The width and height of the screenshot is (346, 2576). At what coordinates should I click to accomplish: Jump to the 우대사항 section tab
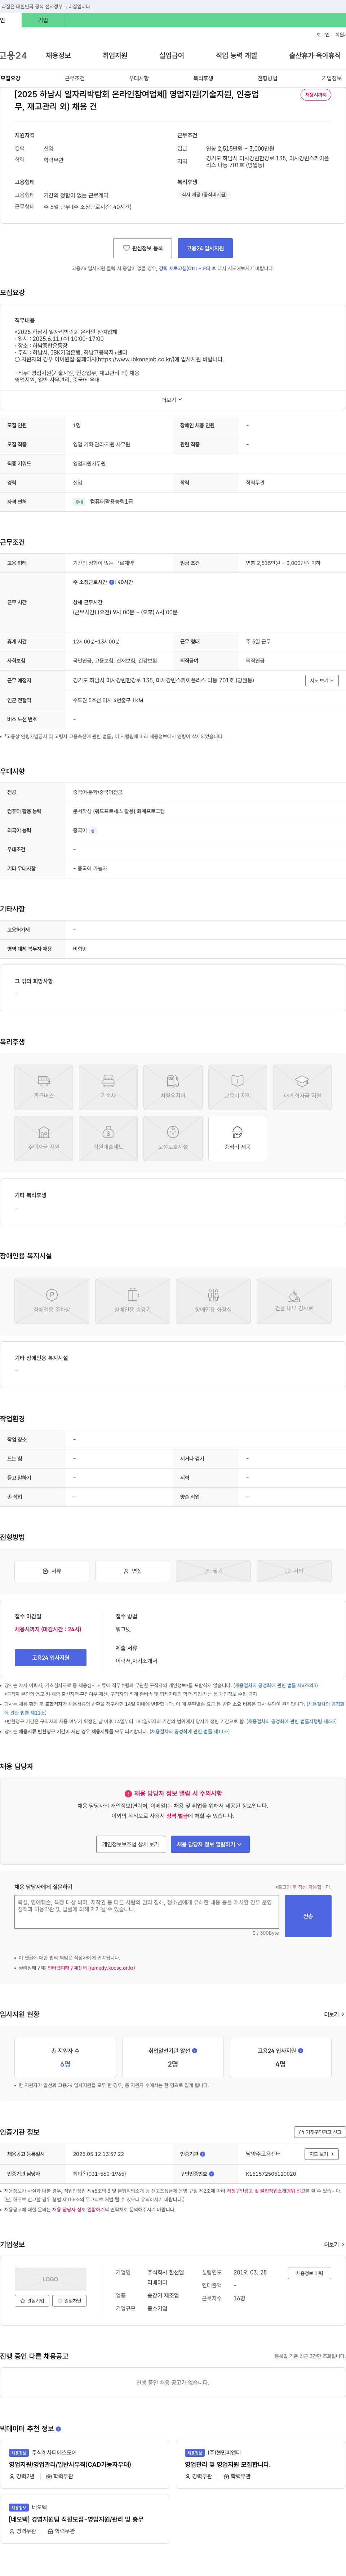click(x=139, y=78)
